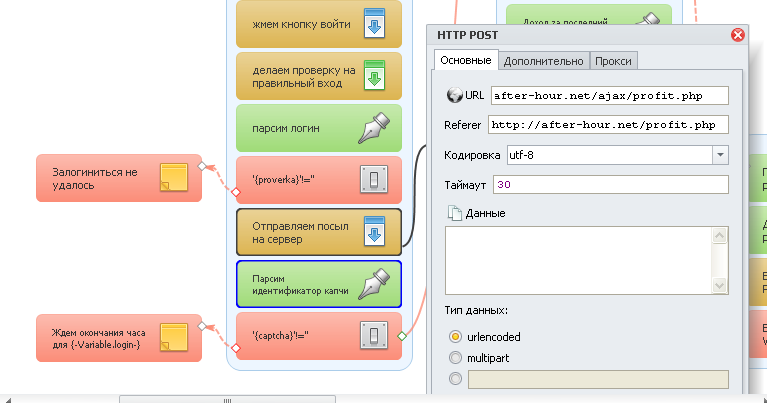The height and width of the screenshot is (403, 767).
Task: Click the documents icon next to Данные
Action: pyautogui.click(x=455, y=213)
